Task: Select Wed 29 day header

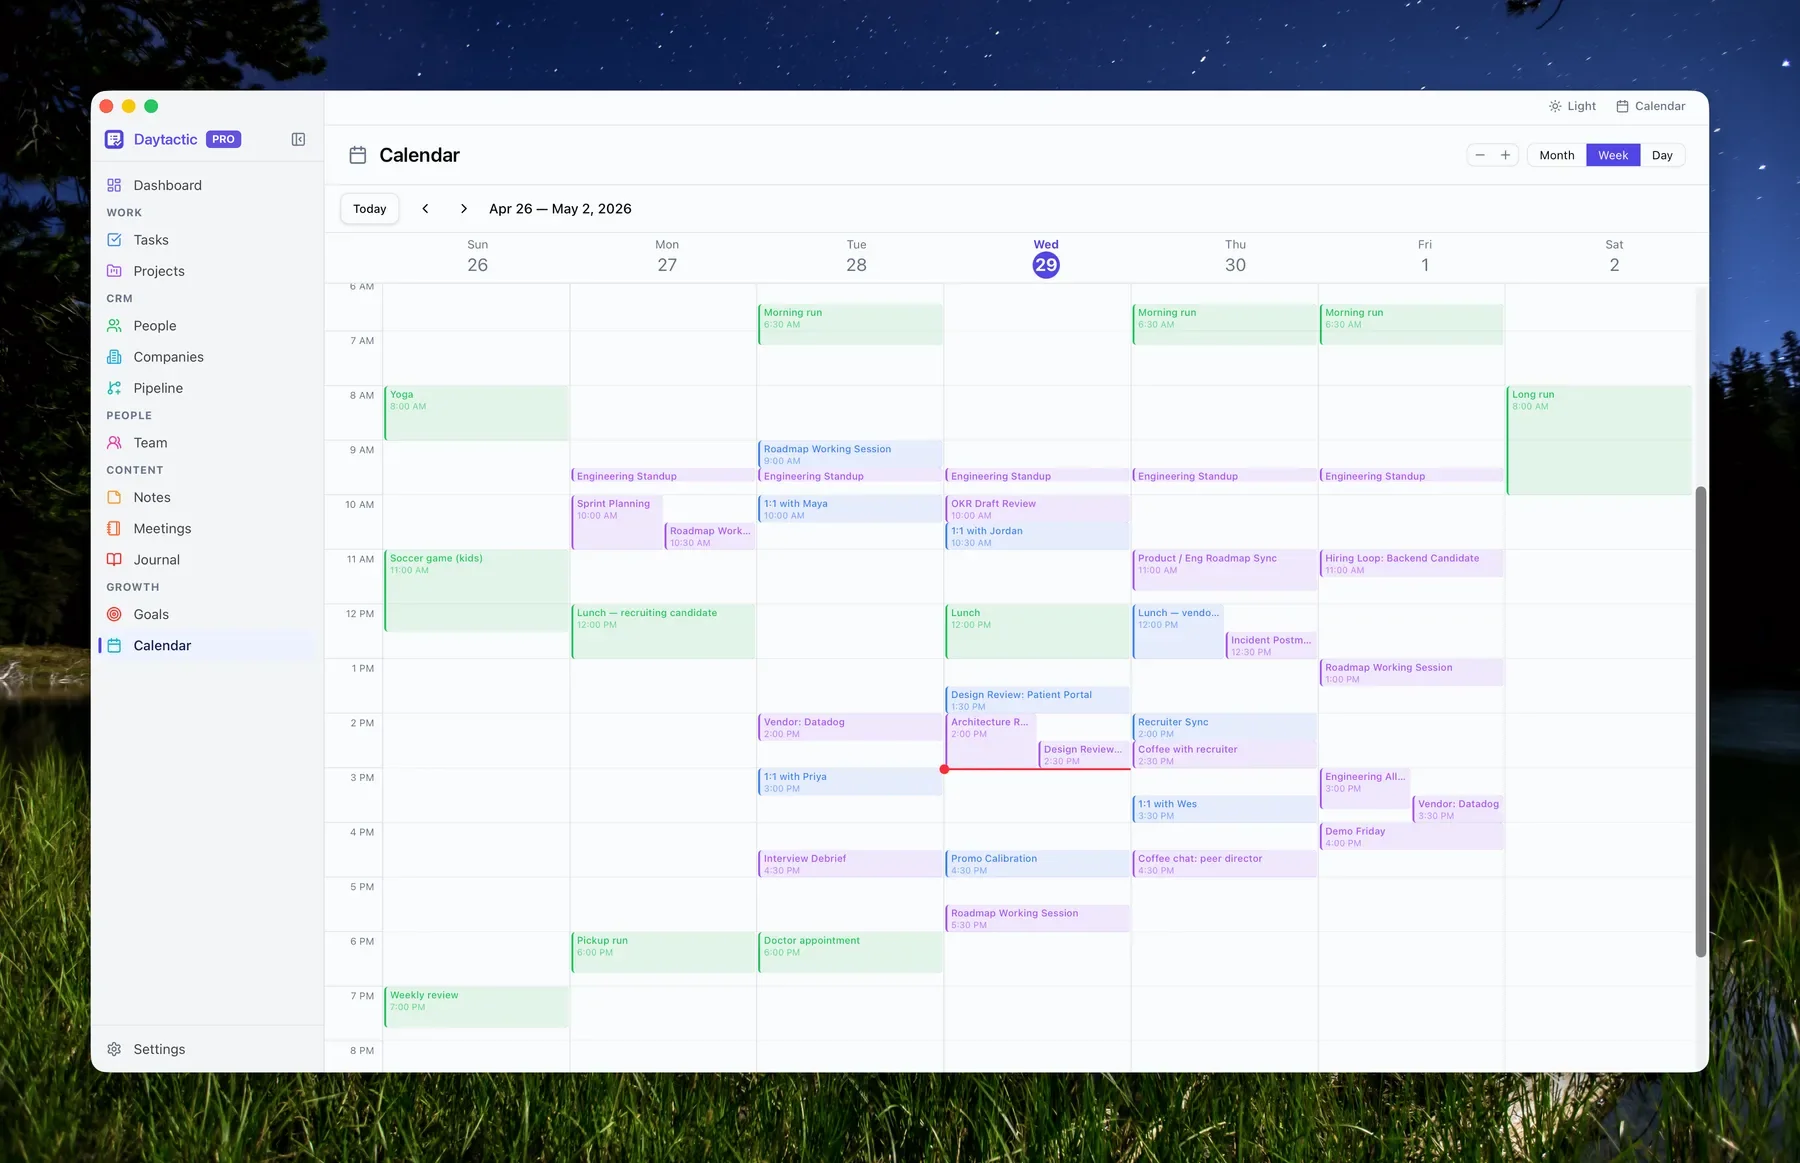Action: pos(1046,258)
